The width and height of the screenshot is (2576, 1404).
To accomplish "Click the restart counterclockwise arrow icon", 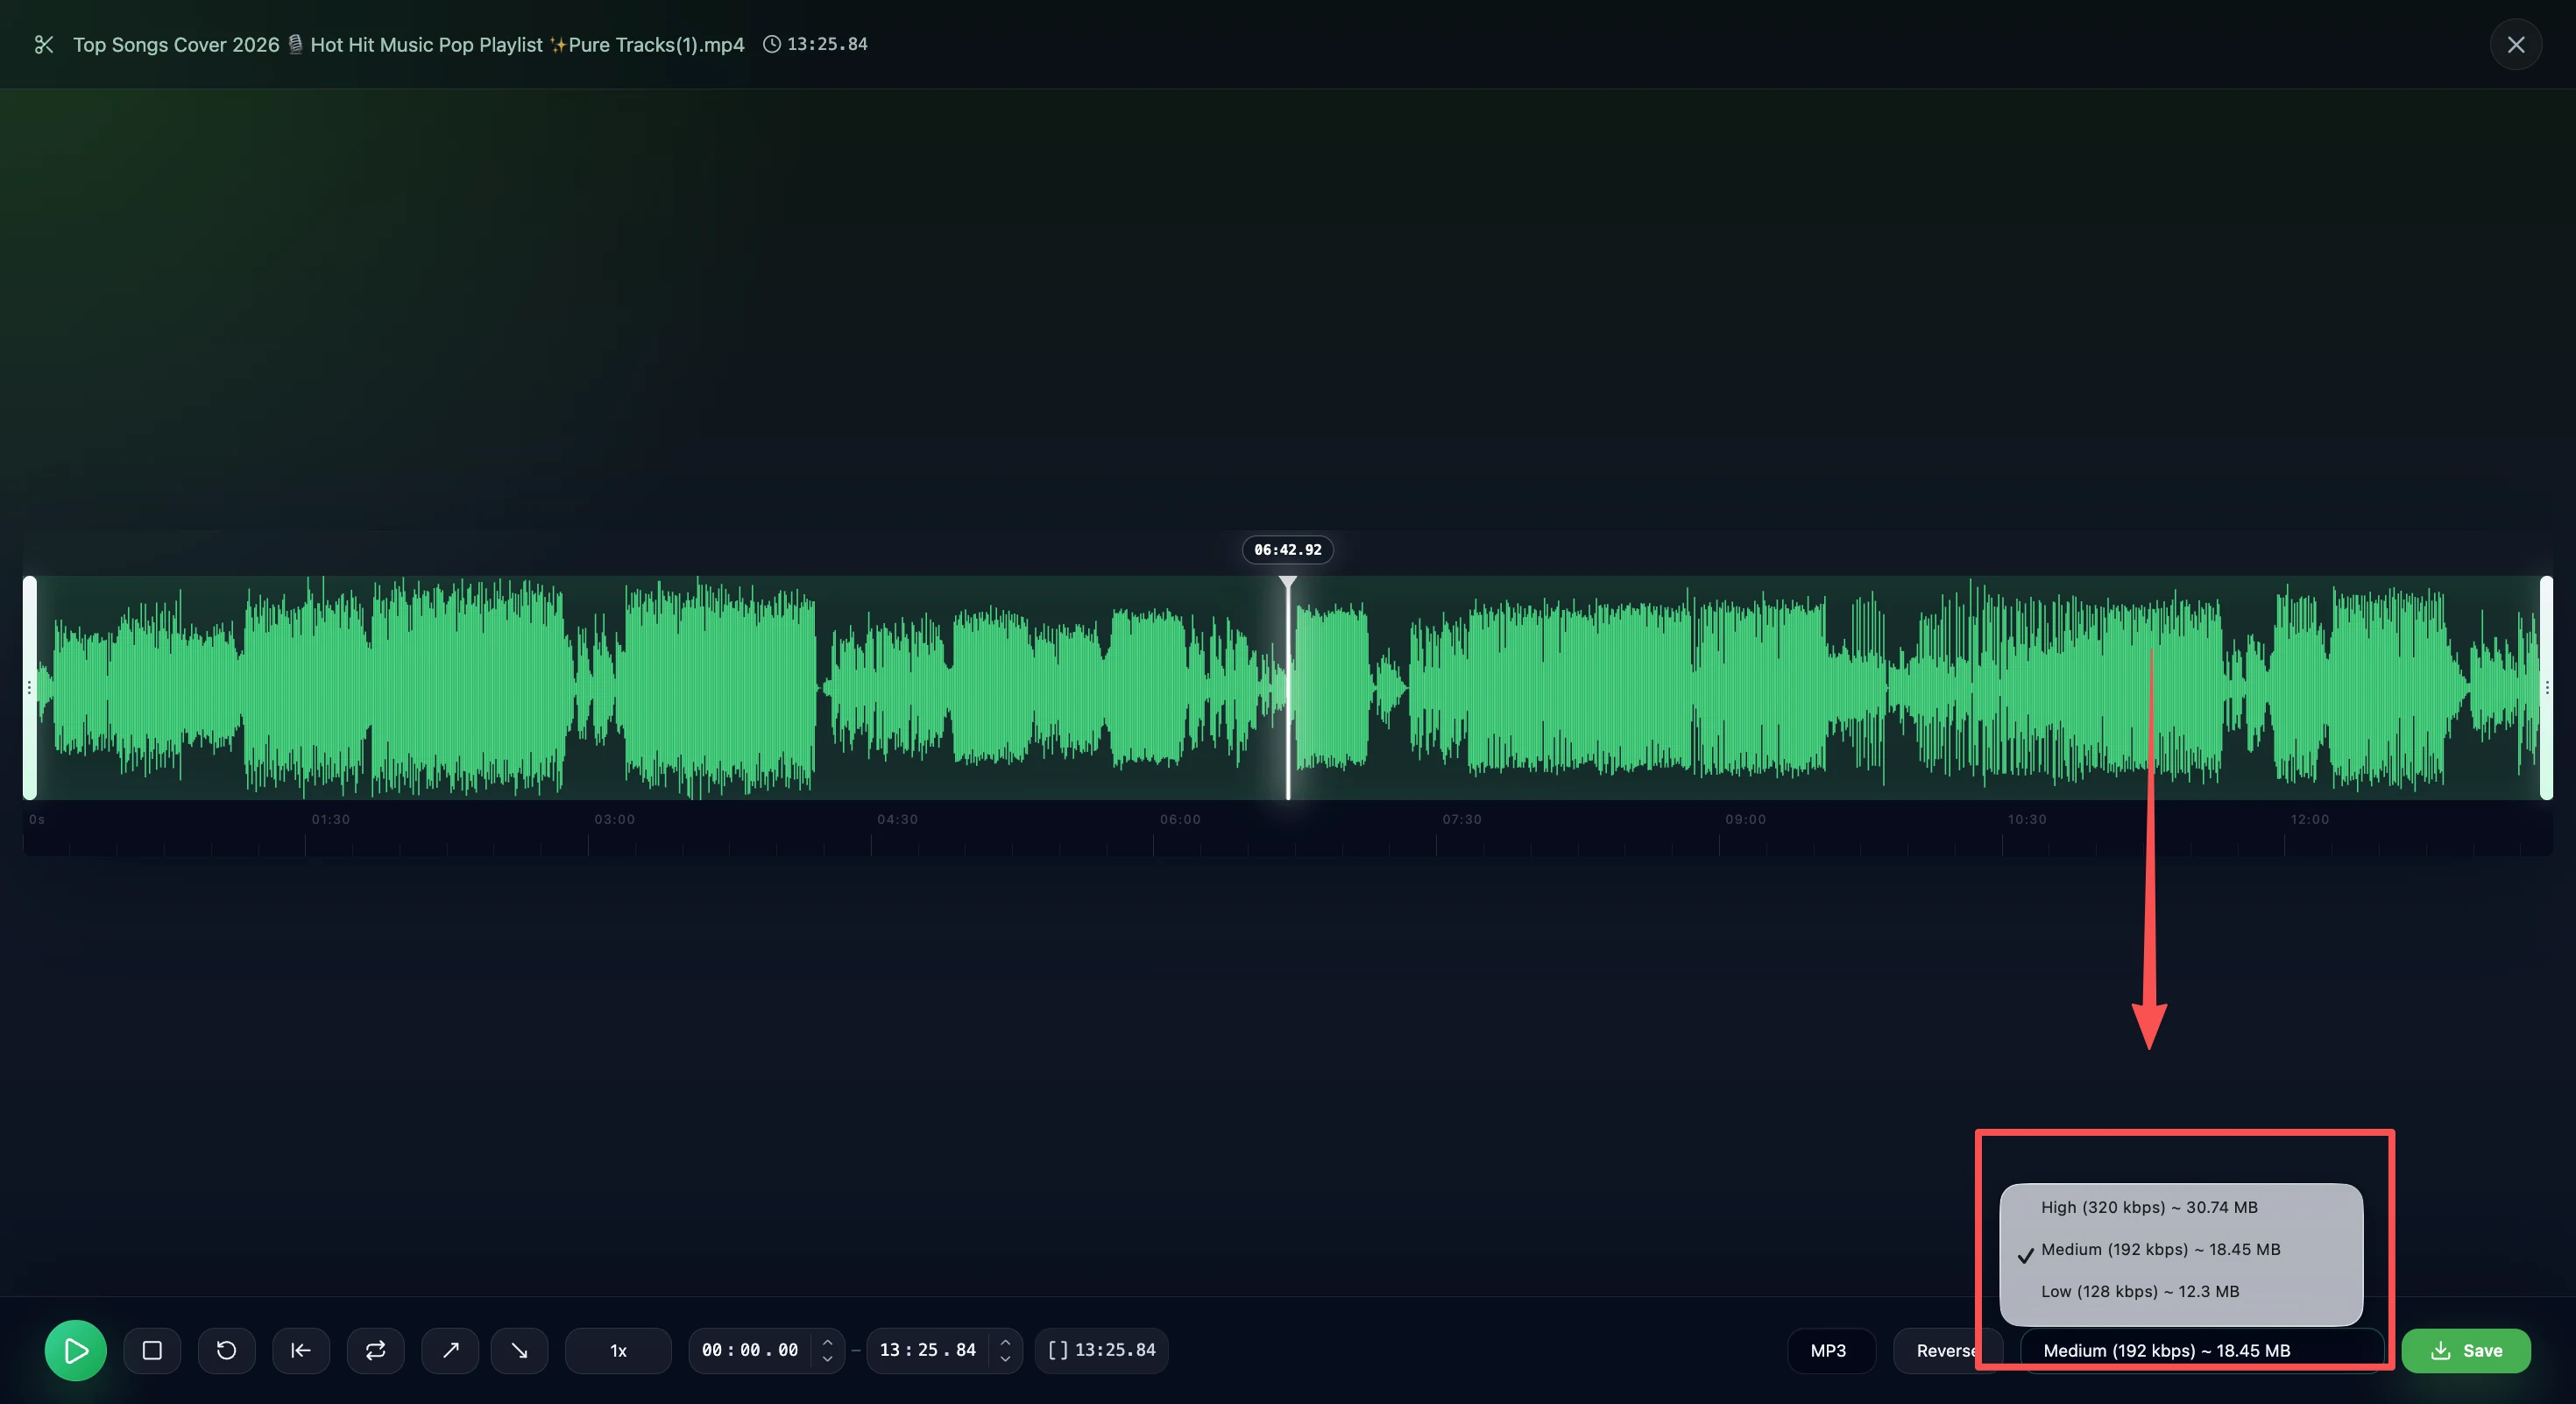I will pyautogui.click(x=227, y=1350).
